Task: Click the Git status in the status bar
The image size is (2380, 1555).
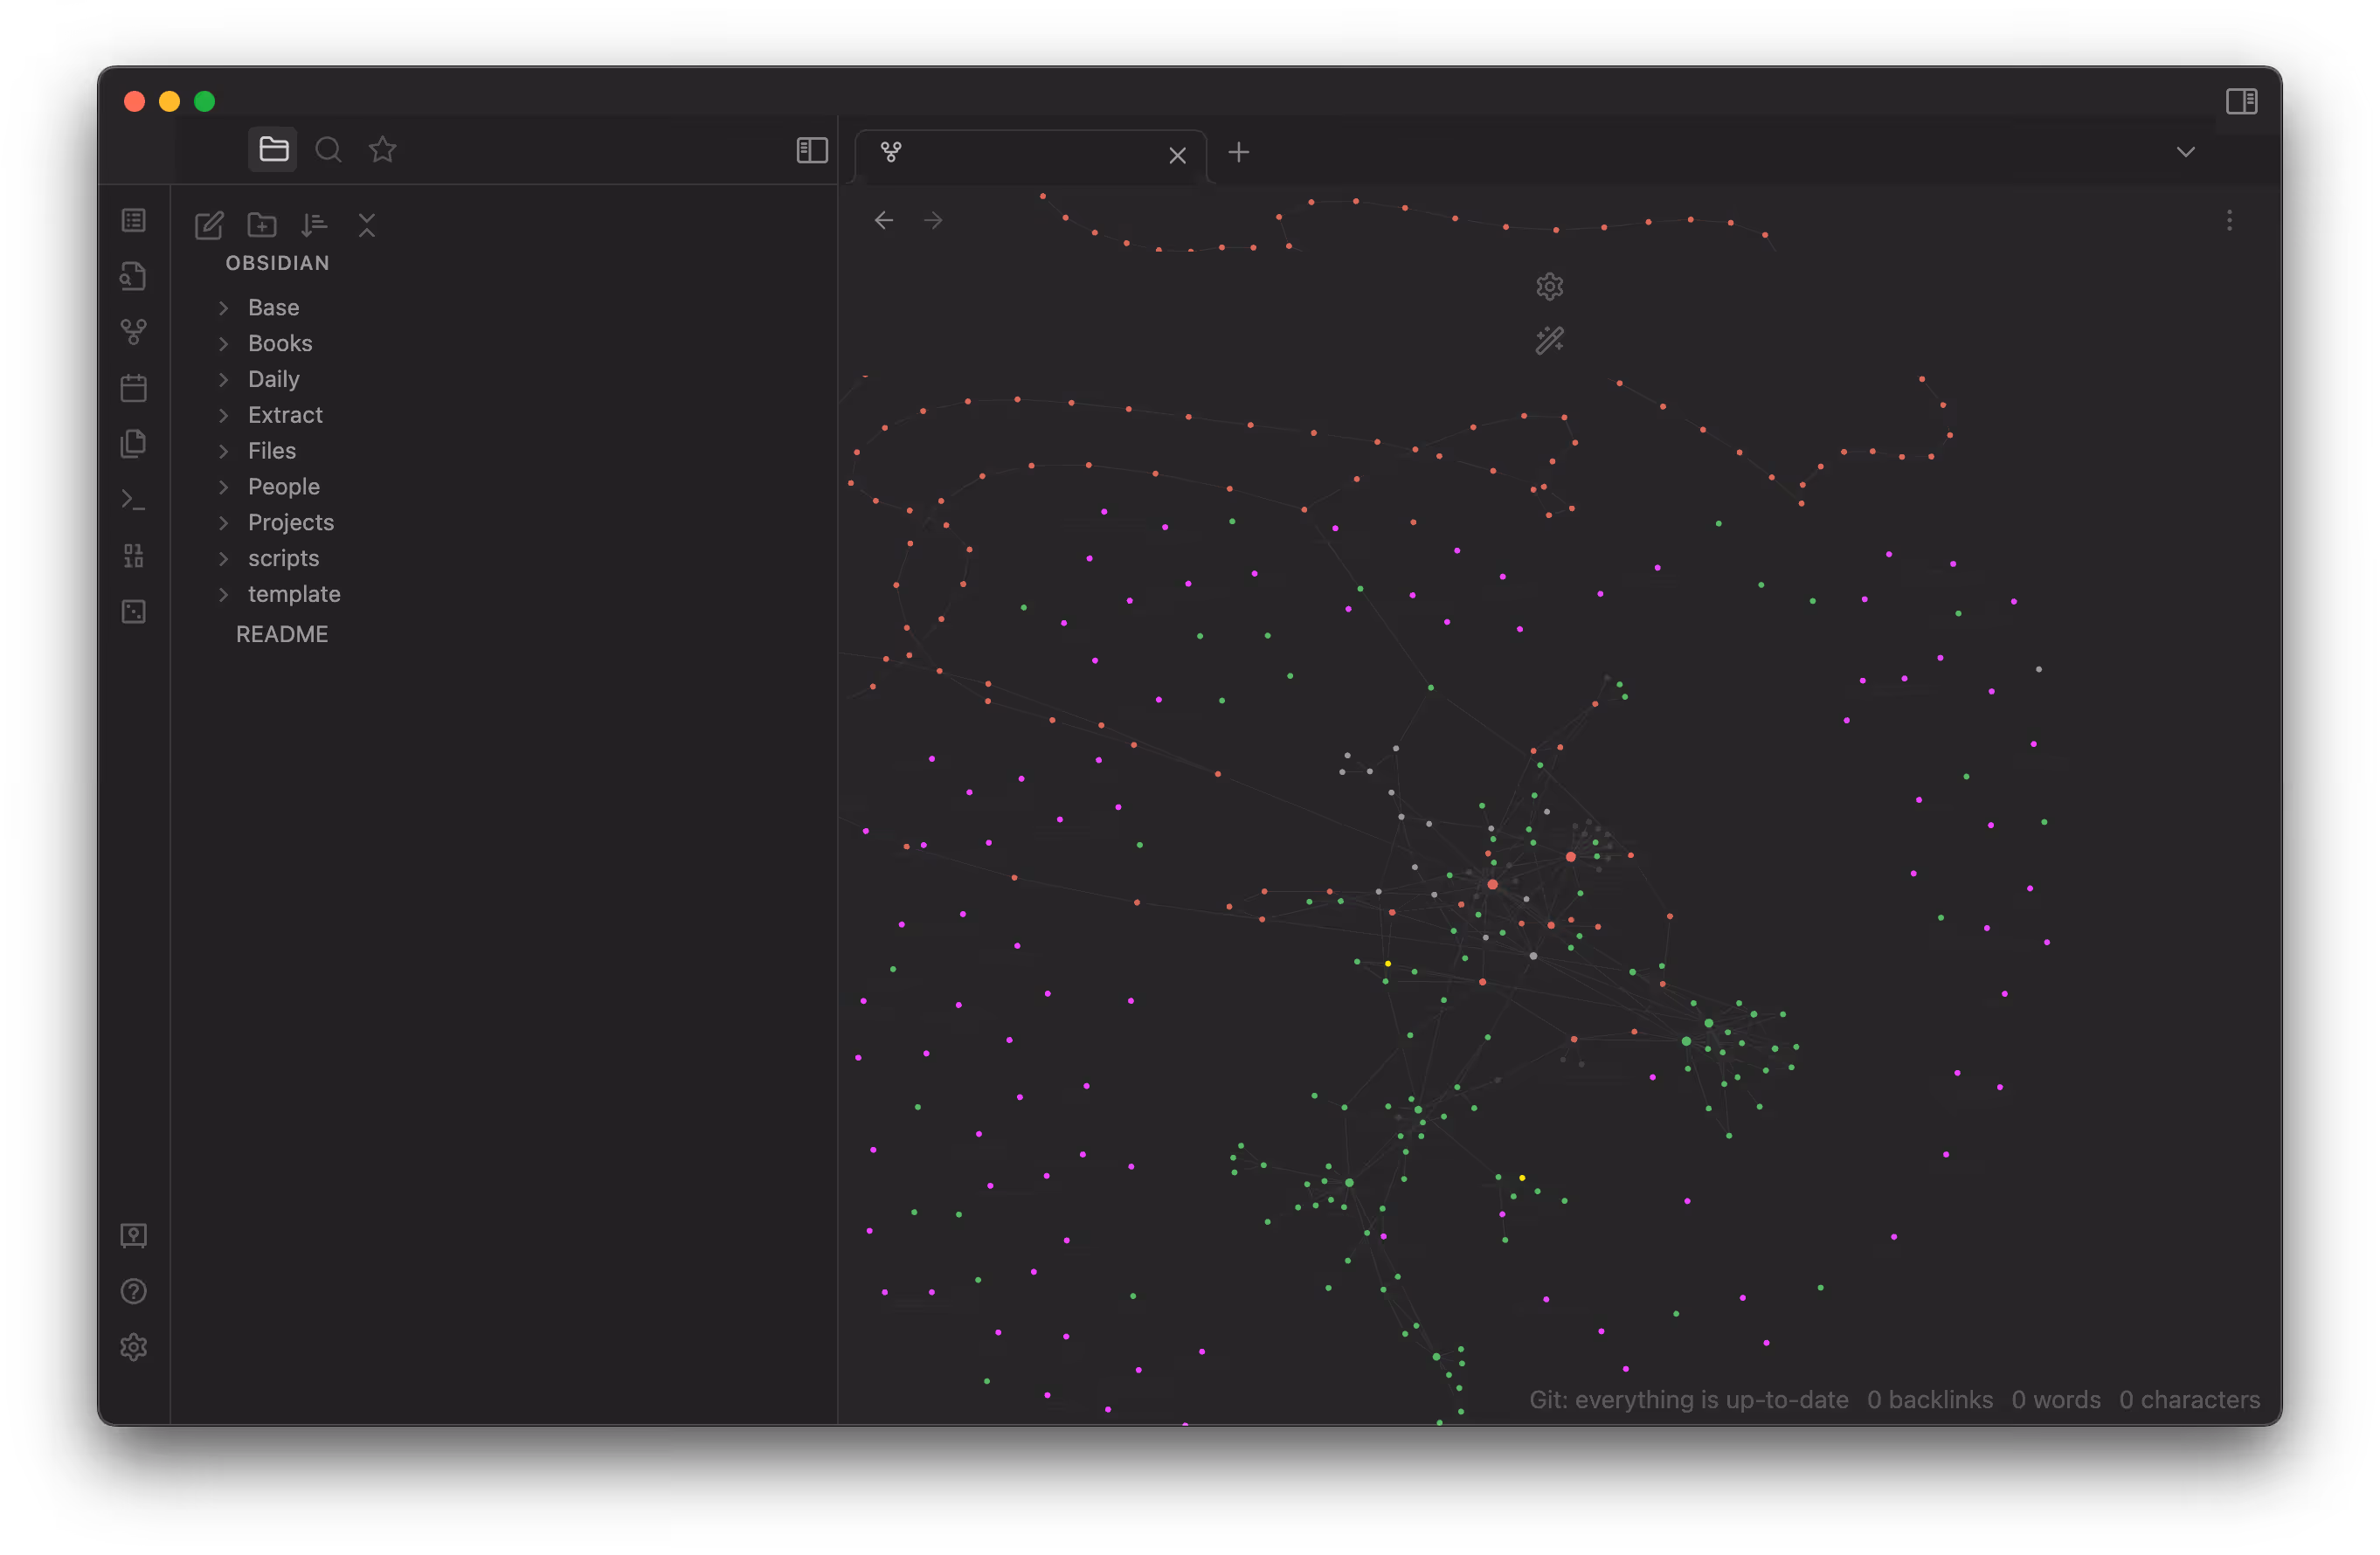Action: [1688, 1400]
